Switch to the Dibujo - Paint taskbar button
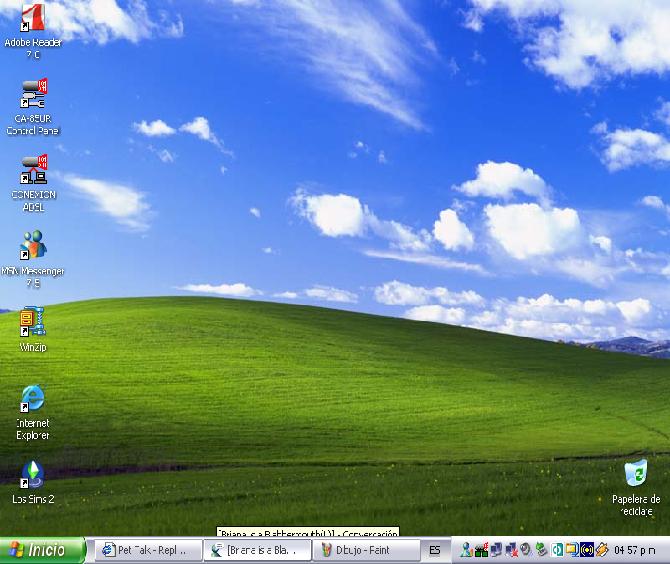The image size is (670, 564). click(x=367, y=550)
